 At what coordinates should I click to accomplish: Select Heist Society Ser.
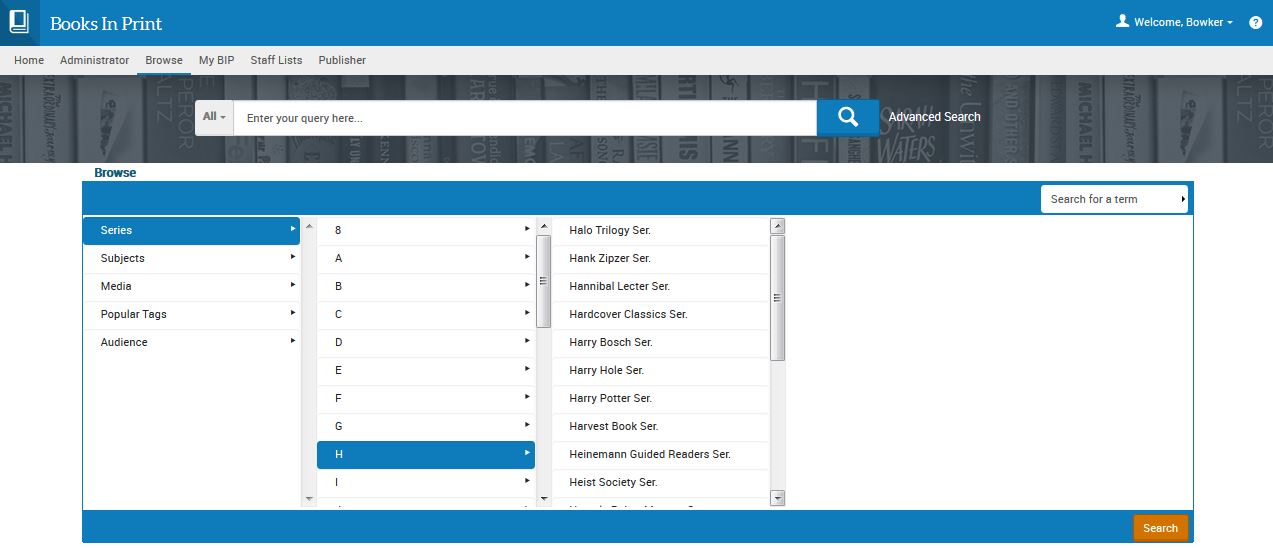[661, 482]
